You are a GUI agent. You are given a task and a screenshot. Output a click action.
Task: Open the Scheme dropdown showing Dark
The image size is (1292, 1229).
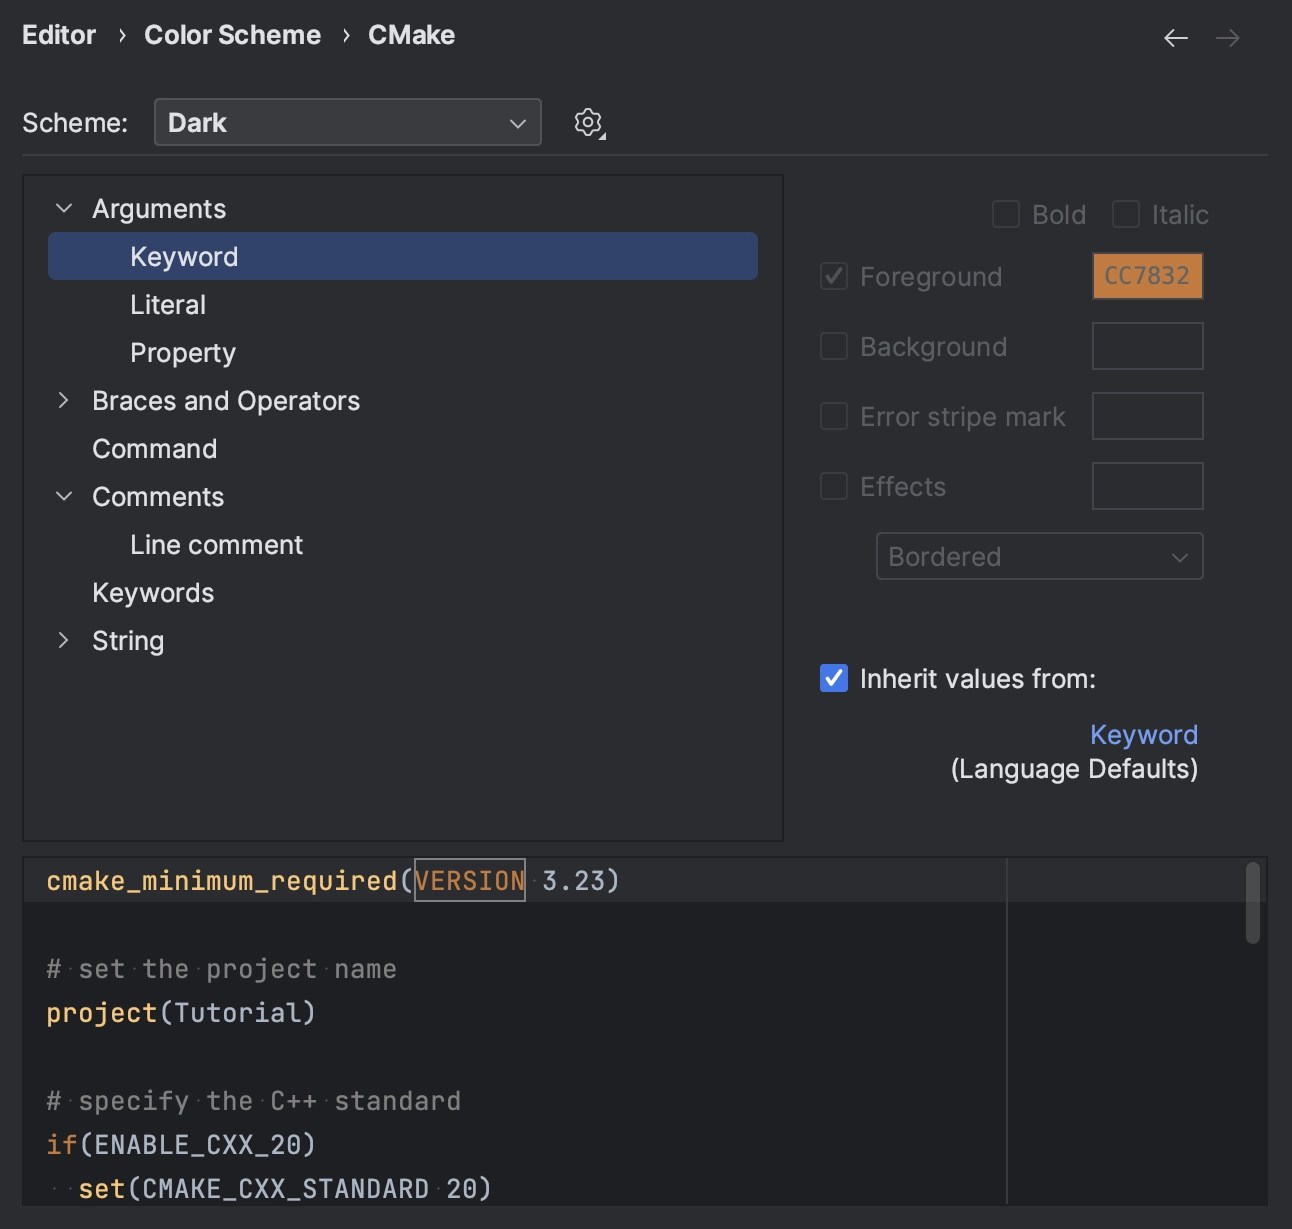pyautogui.click(x=347, y=122)
